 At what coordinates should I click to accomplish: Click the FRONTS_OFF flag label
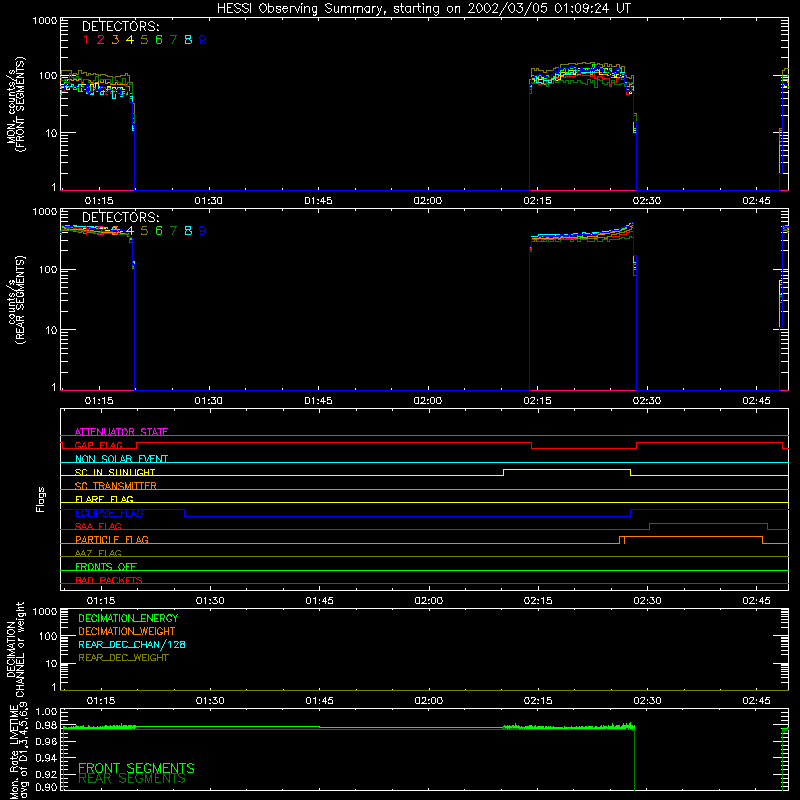pos(106,566)
